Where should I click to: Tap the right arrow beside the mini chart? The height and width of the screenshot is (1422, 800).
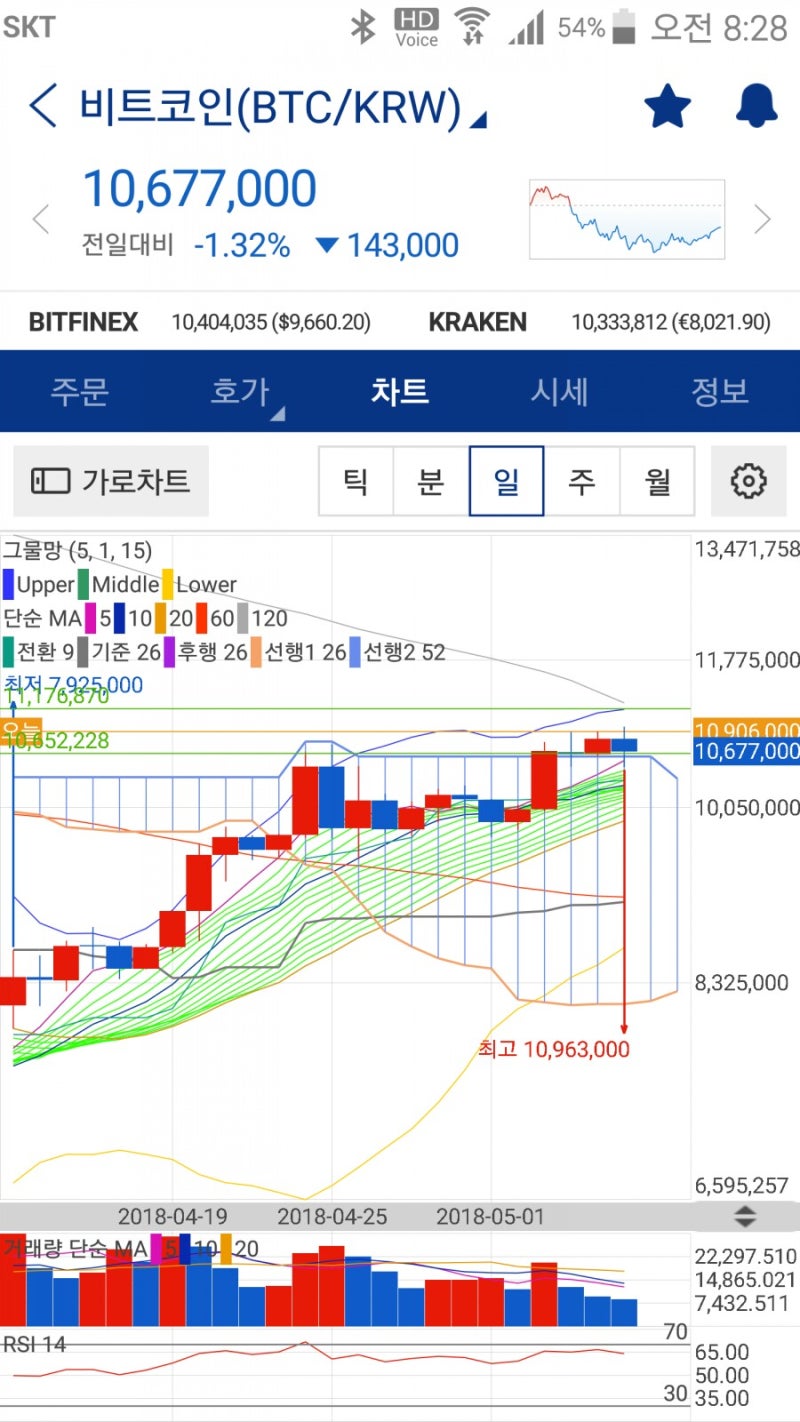[763, 219]
